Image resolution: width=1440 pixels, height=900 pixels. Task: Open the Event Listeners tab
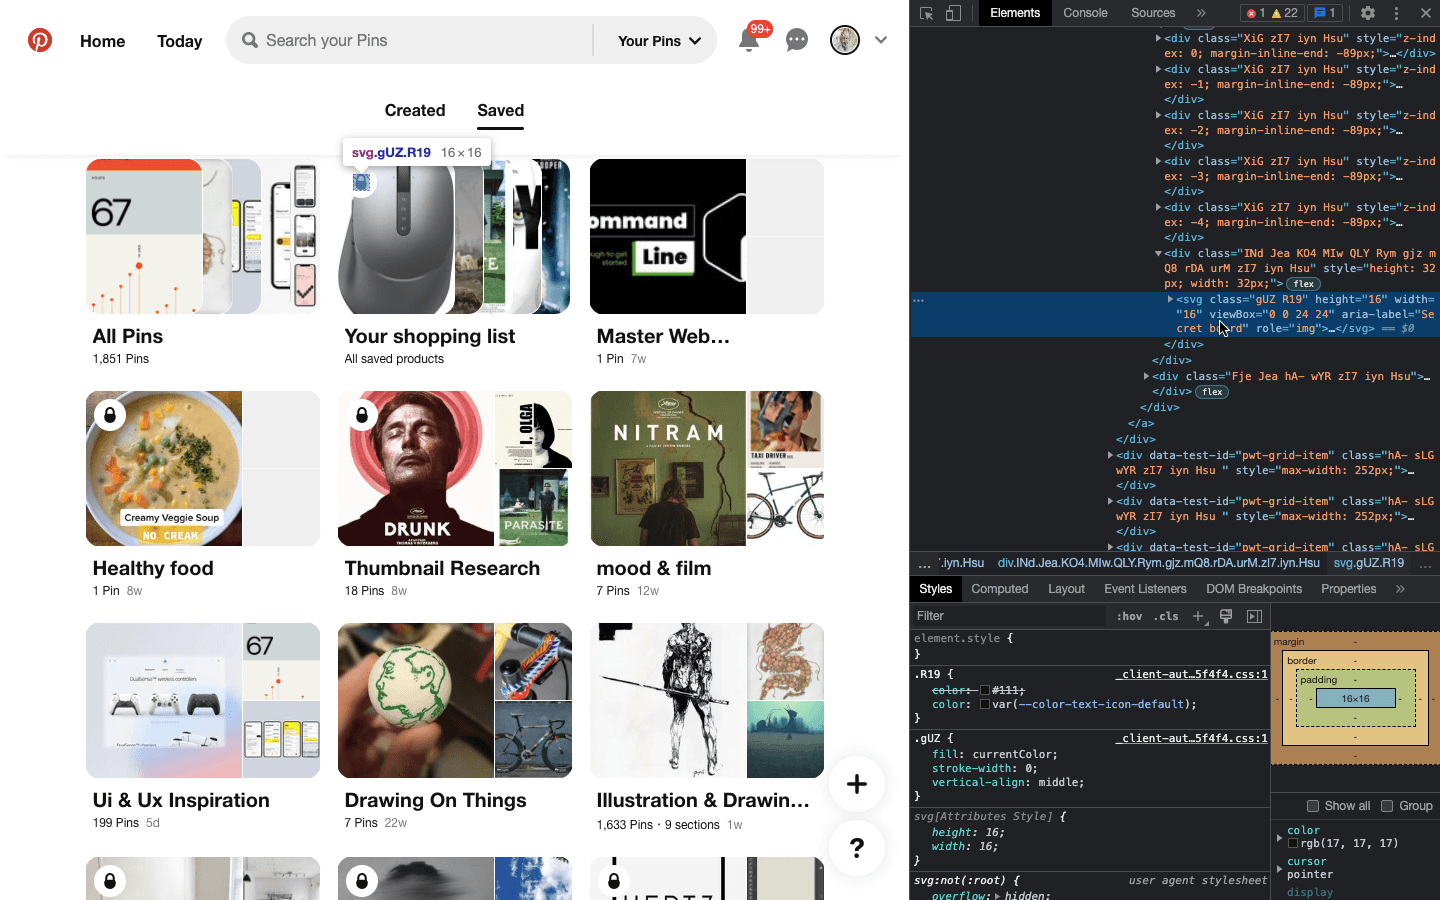coord(1145,589)
